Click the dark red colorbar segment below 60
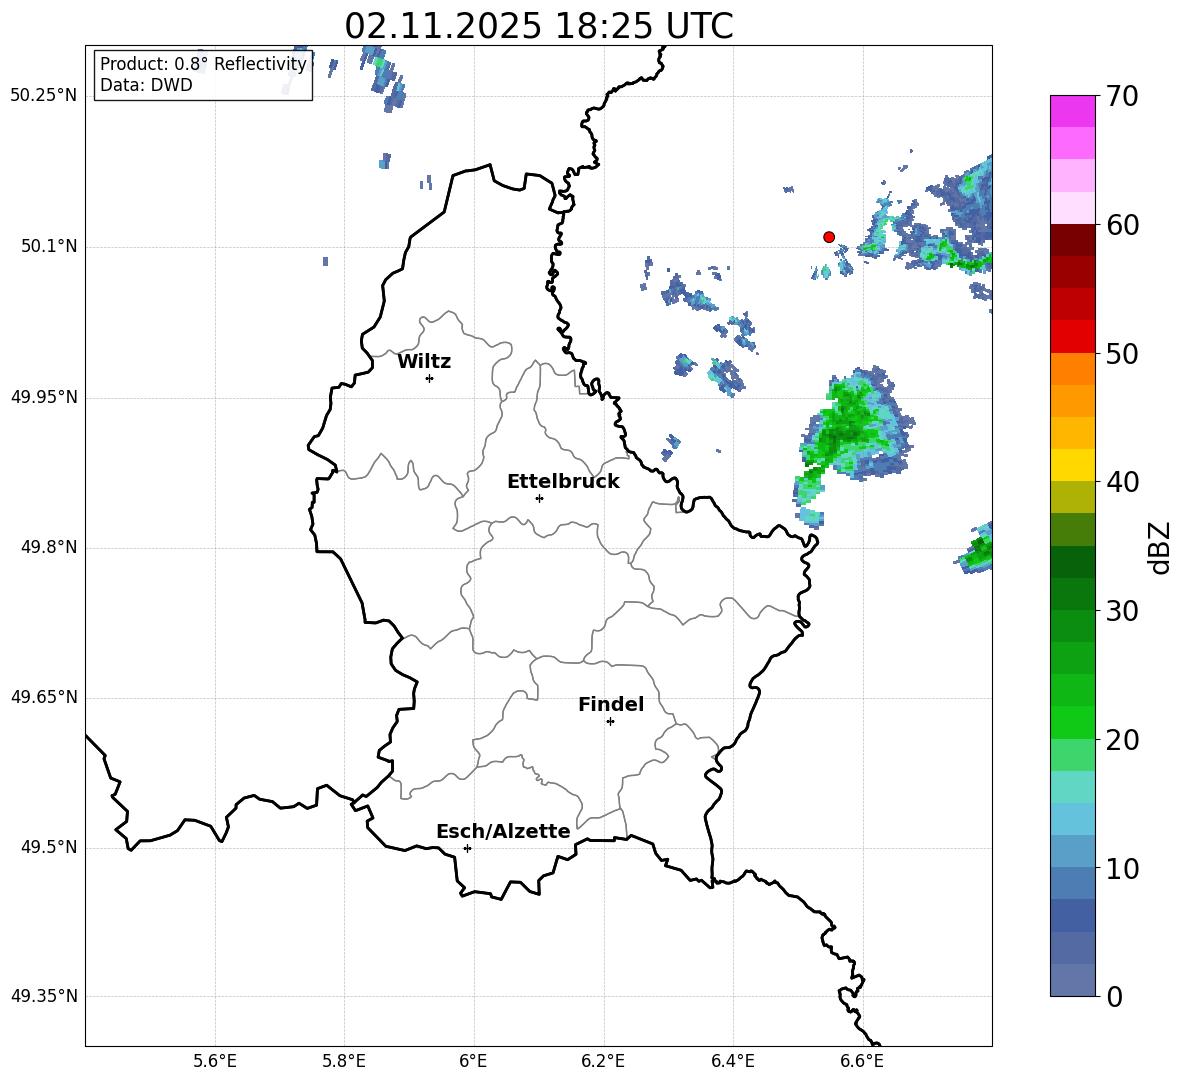This screenshot has height=1081, width=1184. 1072,240
